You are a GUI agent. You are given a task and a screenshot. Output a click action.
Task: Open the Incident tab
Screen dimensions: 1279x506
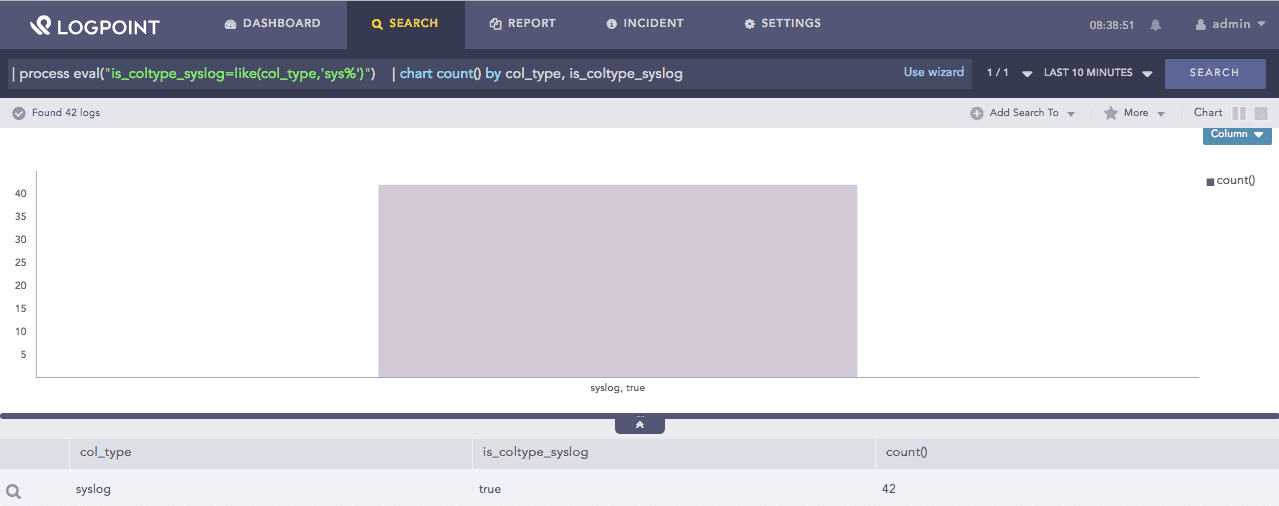pos(645,23)
